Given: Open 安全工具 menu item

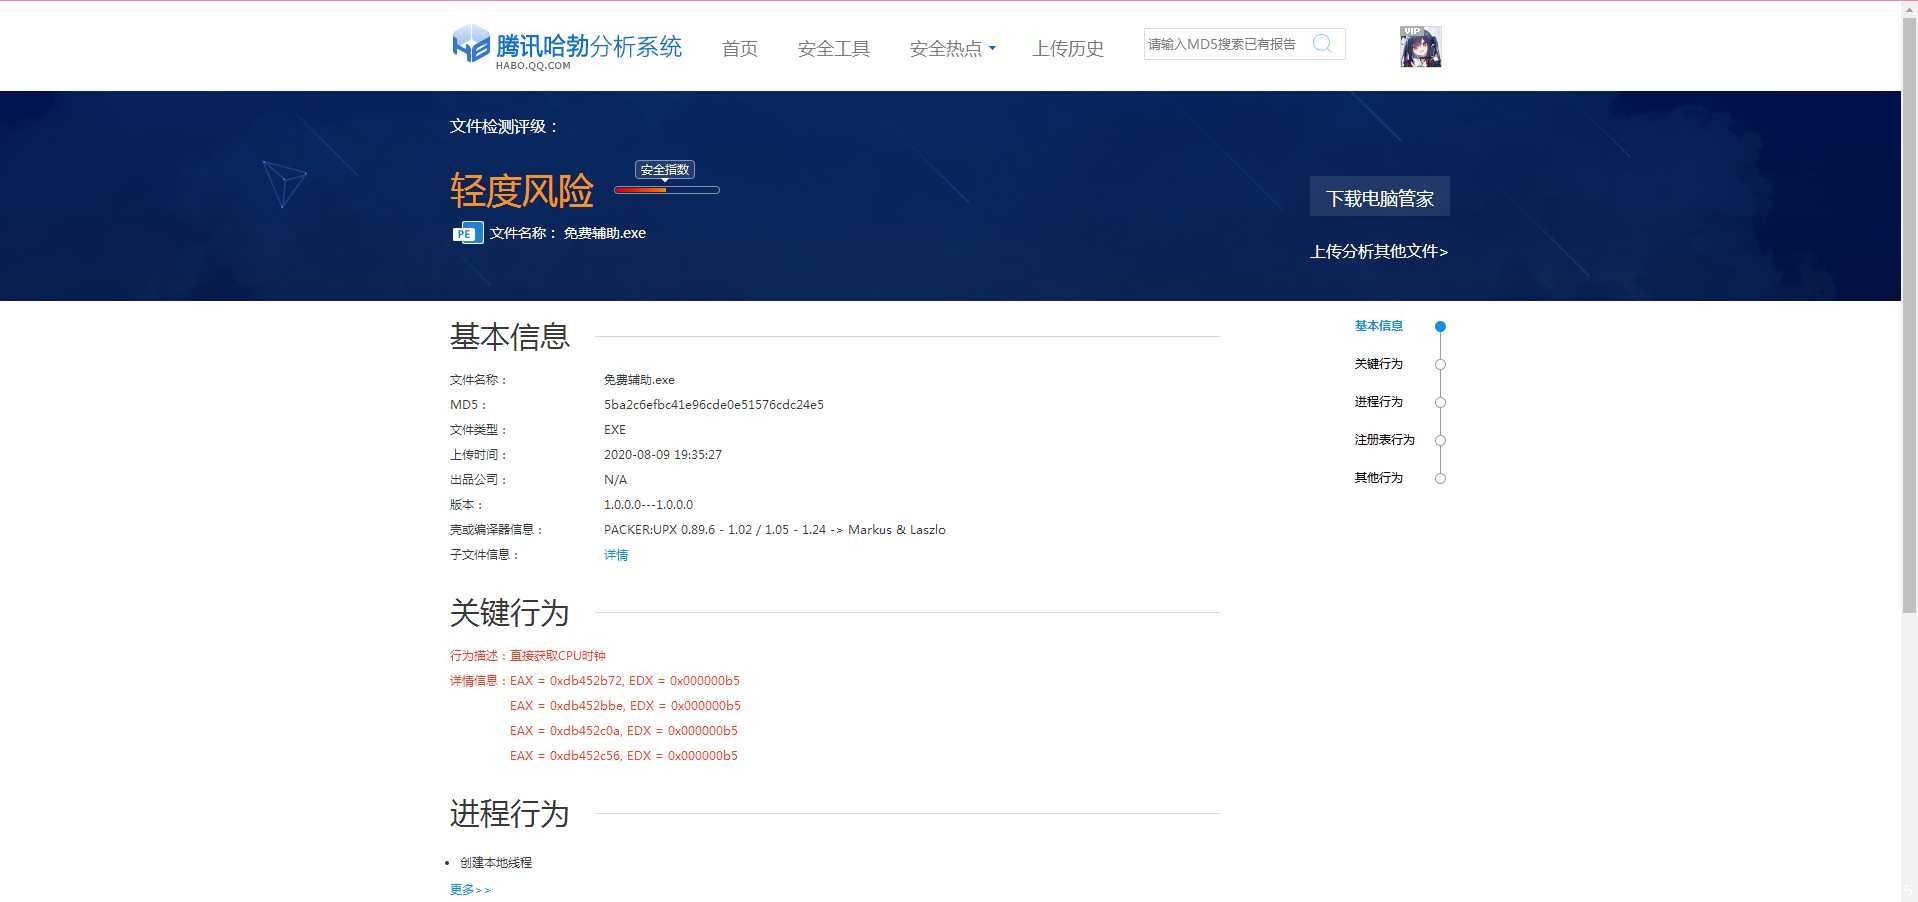Looking at the screenshot, I should [834, 48].
